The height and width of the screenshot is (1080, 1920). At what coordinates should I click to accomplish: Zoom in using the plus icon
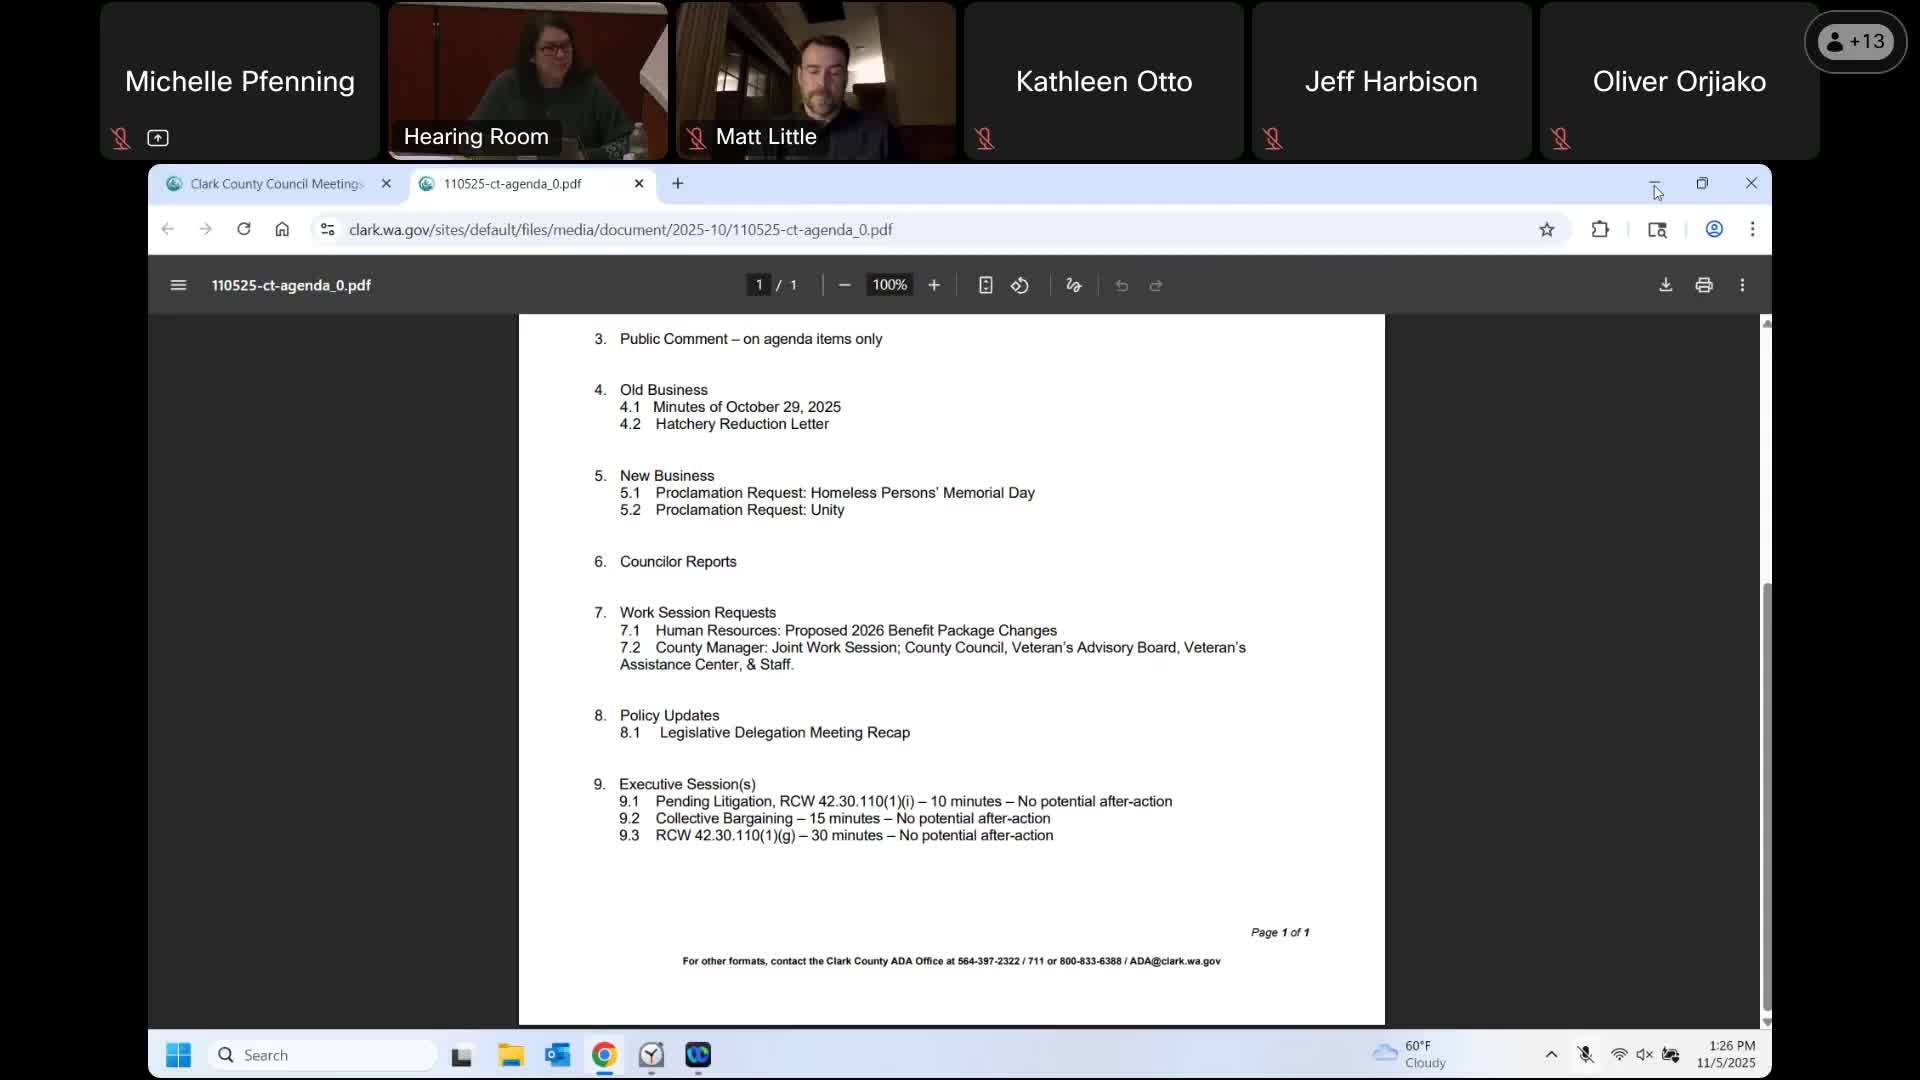click(934, 285)
